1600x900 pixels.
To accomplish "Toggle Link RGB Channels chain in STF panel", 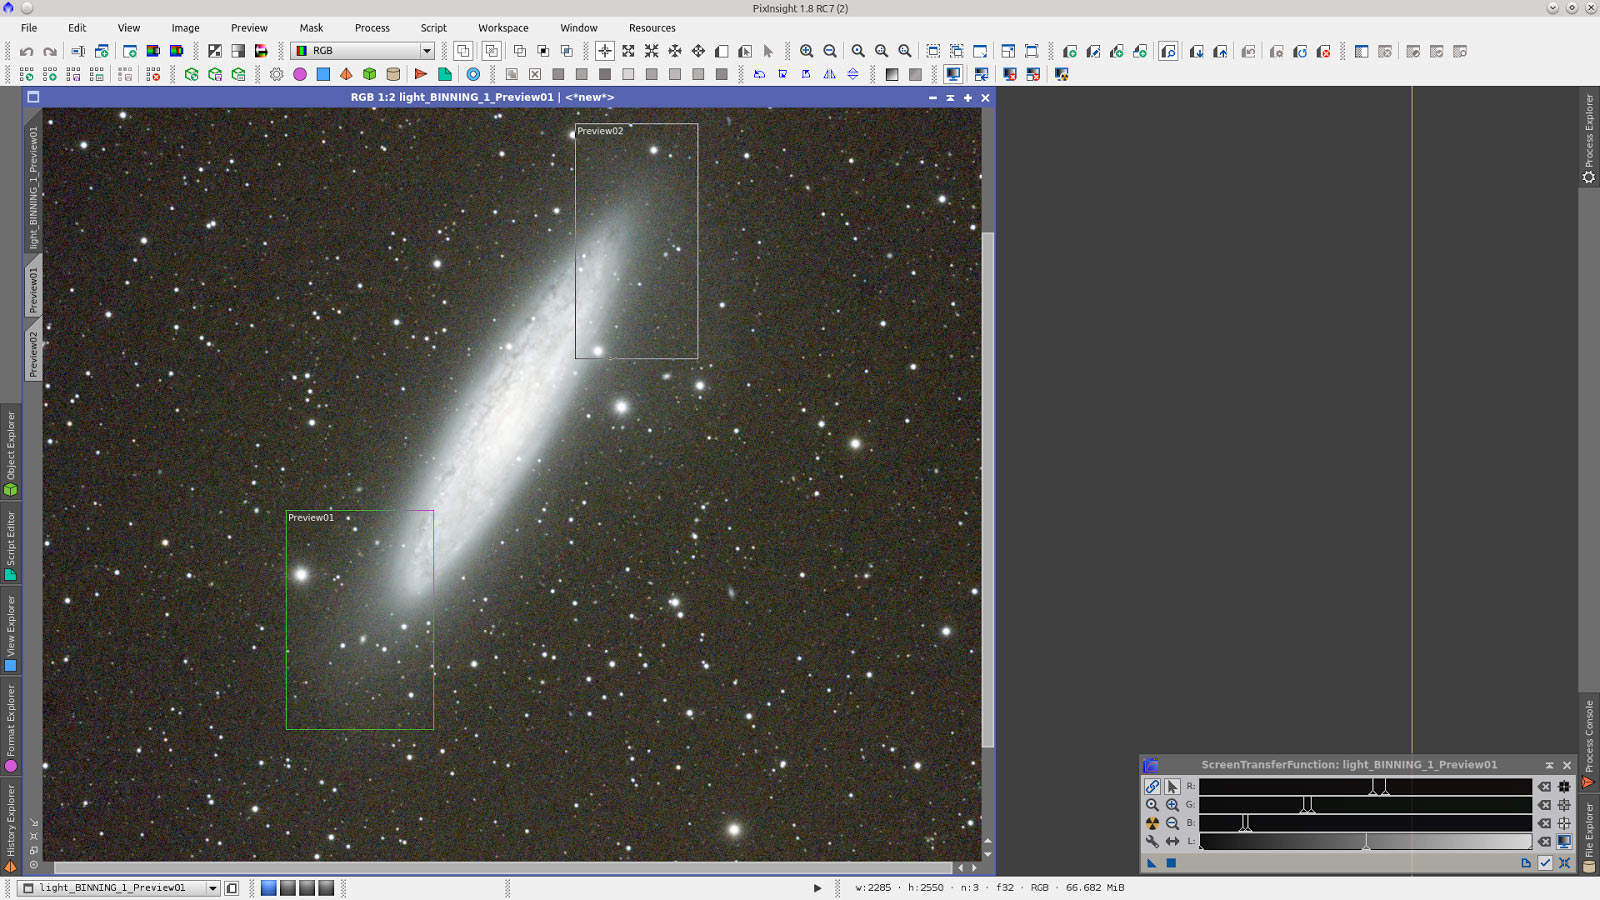I will (1151, 787).
